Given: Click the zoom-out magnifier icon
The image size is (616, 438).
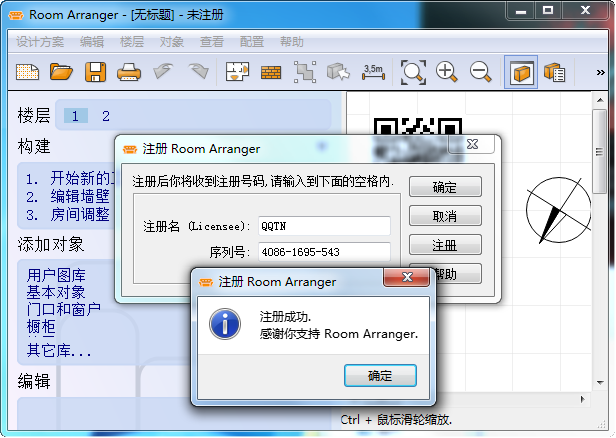Looking at the screenshot, I should point(481,71).
